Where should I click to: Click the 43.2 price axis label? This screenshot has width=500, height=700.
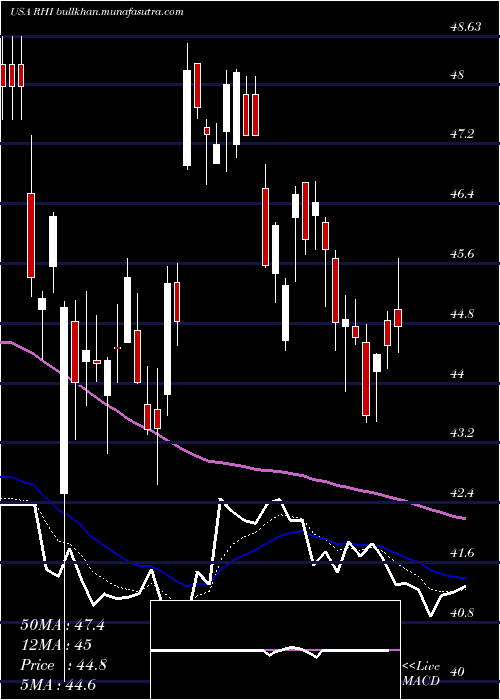pyautogui.click(x=462, y=433)
